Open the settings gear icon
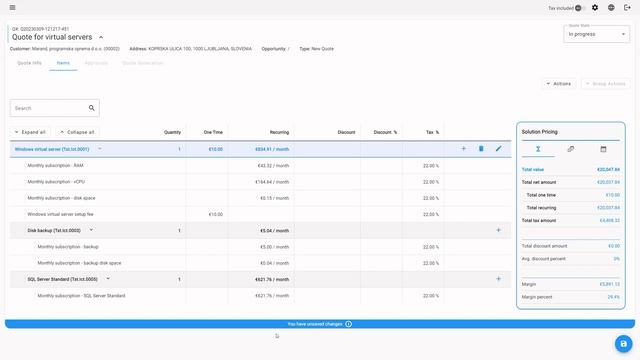This screenshot has height=360, width=640. click(595, 7)
